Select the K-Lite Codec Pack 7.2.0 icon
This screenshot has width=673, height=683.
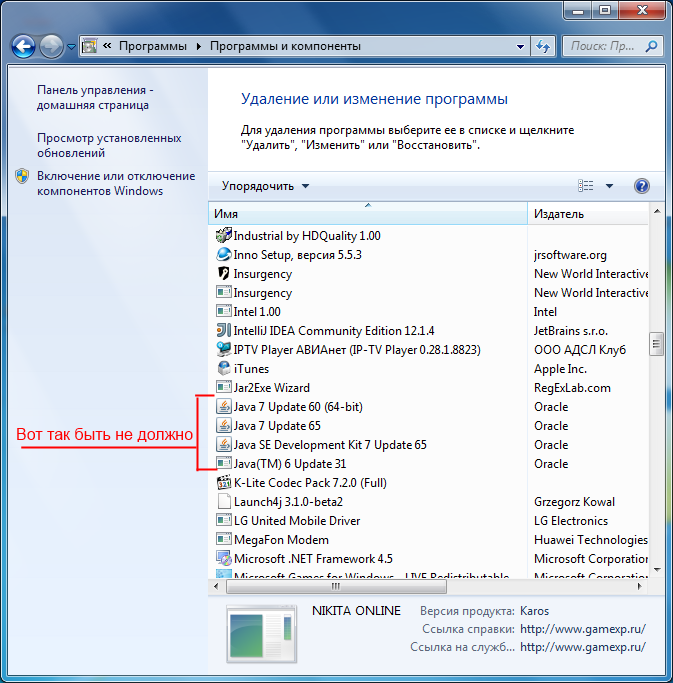pyautogui.click(x=223, y=483)
